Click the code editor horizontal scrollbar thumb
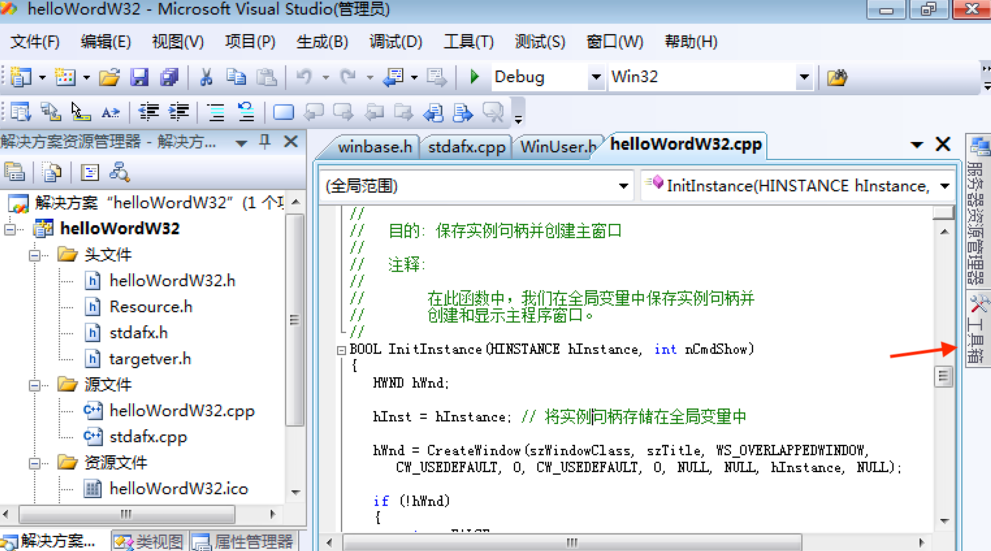 tap(572, 542)
